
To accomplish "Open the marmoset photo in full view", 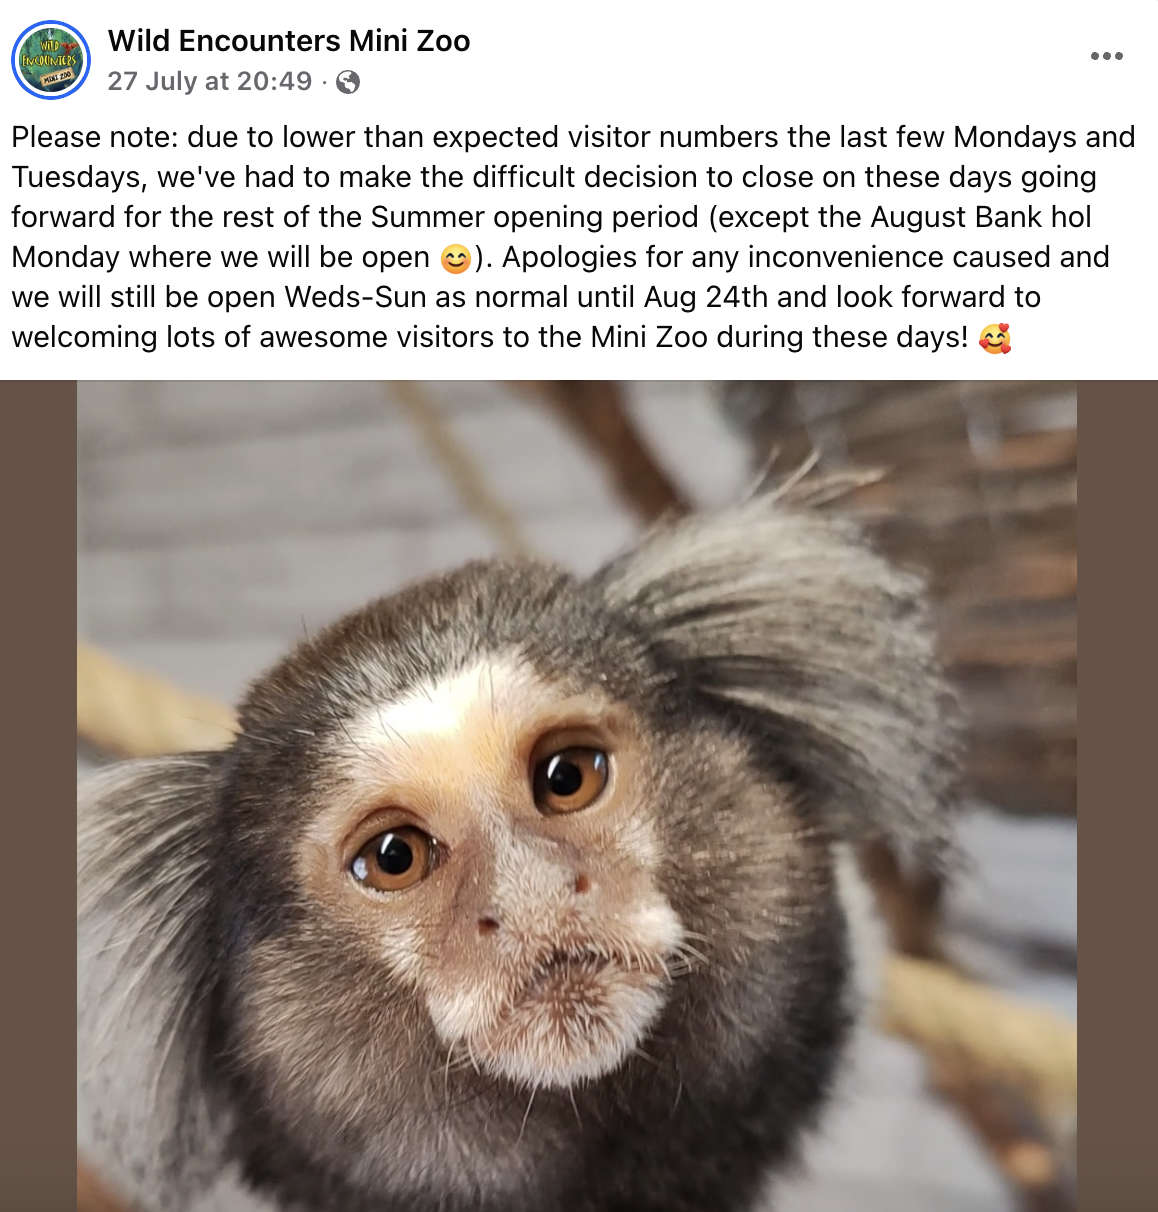I will click(x=577, y=796).
